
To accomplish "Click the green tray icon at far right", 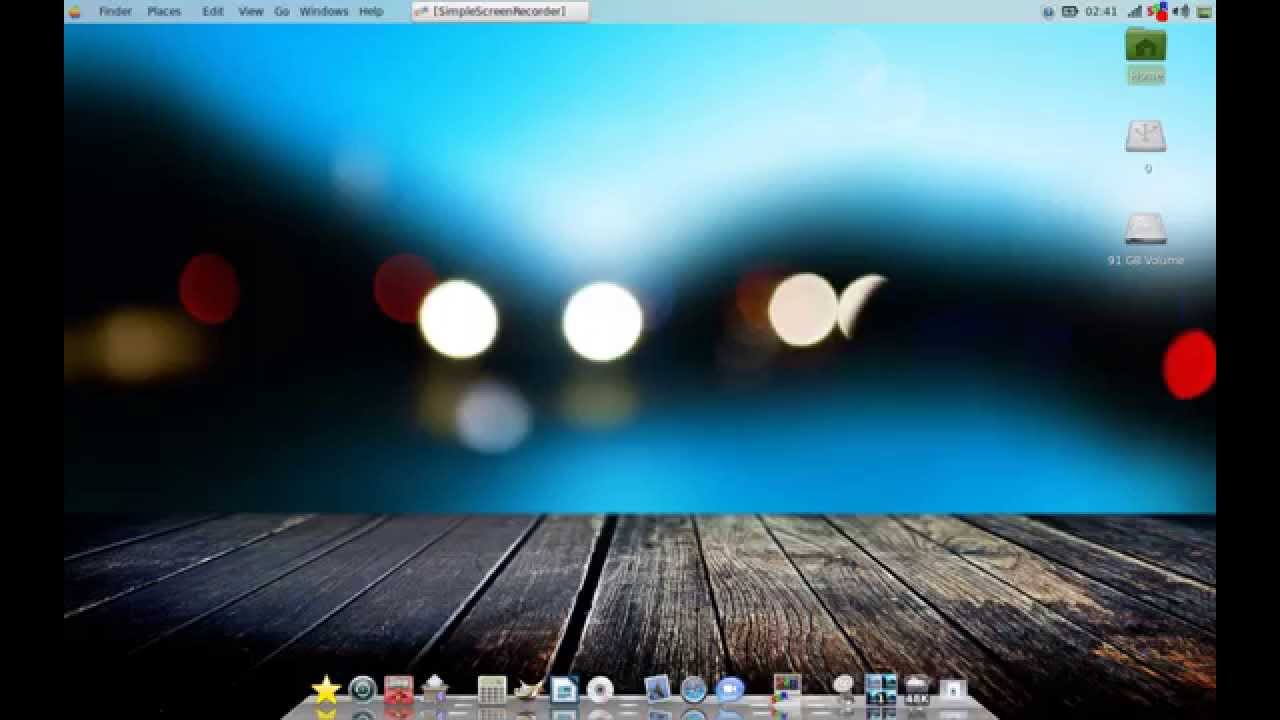I will click(1204, 12).
